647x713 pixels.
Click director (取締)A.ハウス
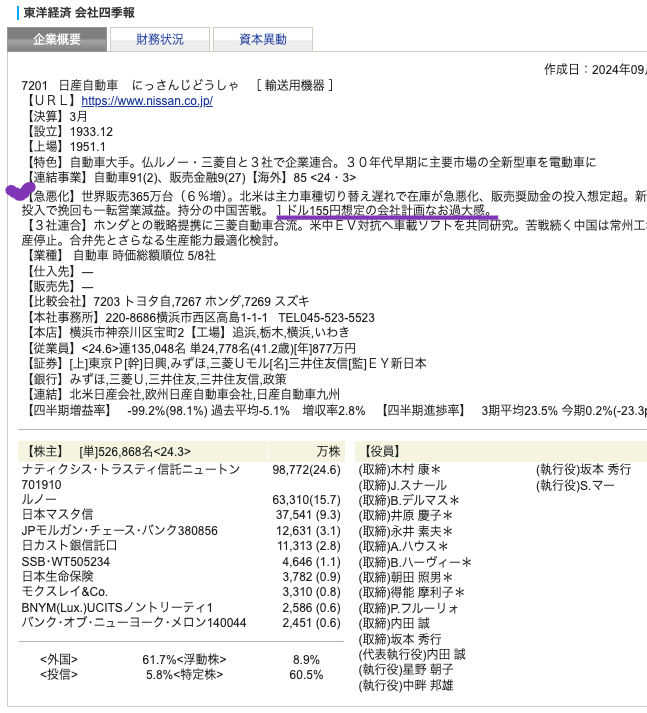pyautogui.click(x=403, y=546)
